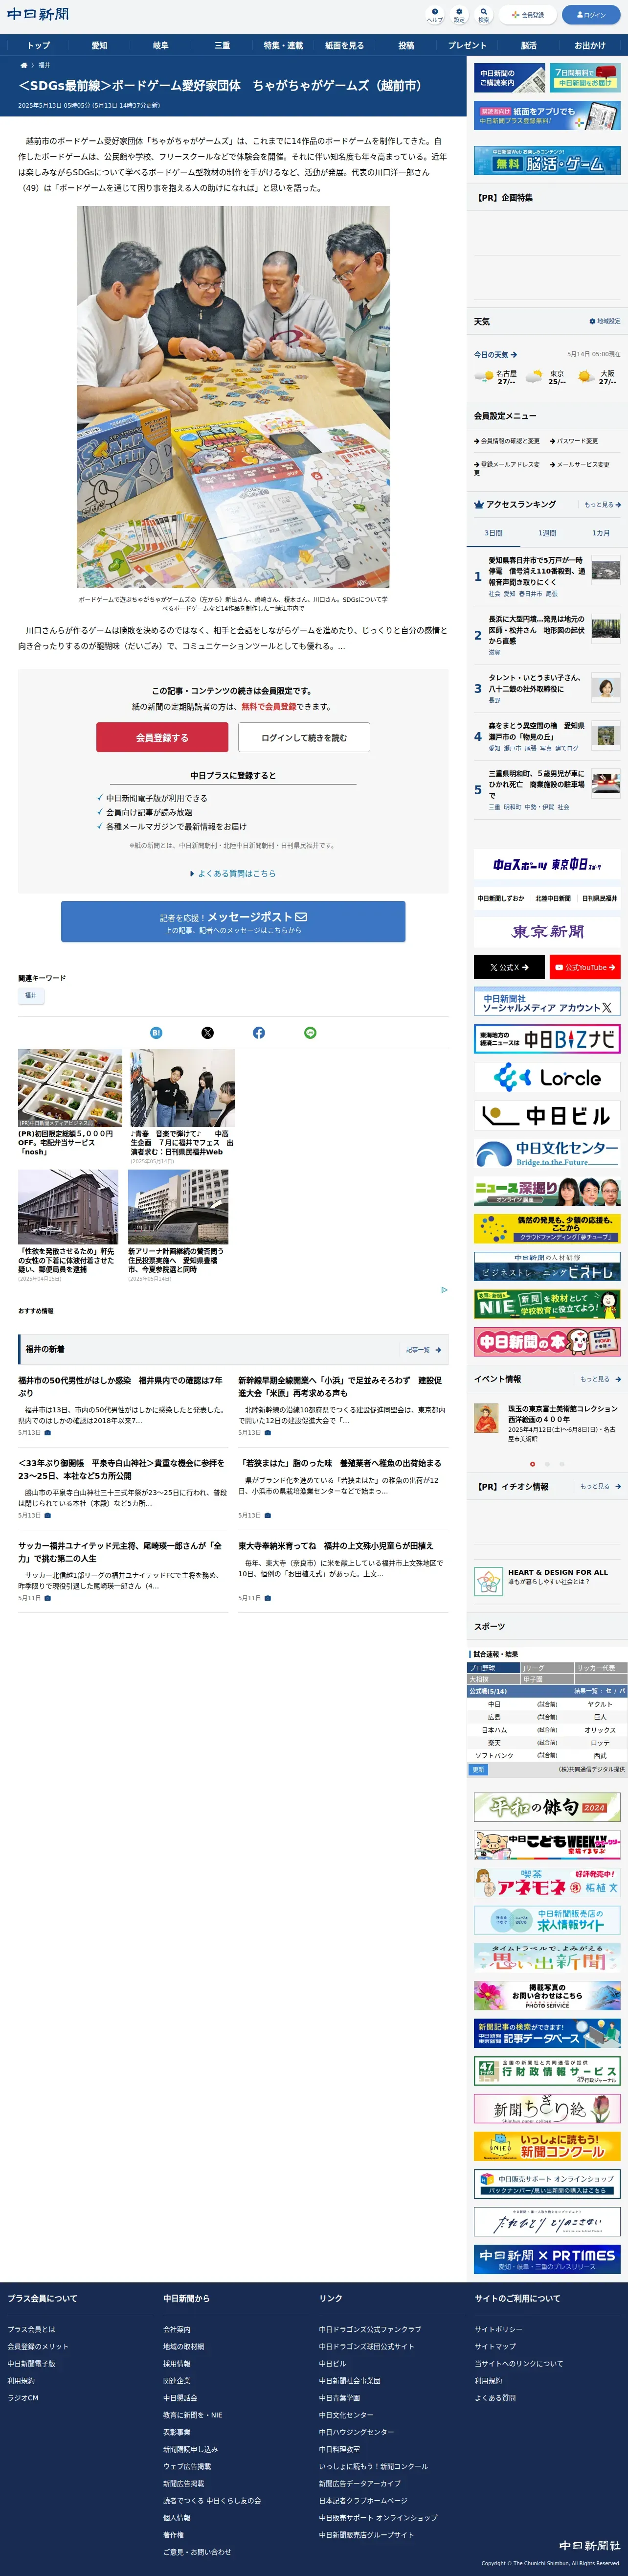Share article on LINE
The image size is (628, 2576).
pos(310,1032)
